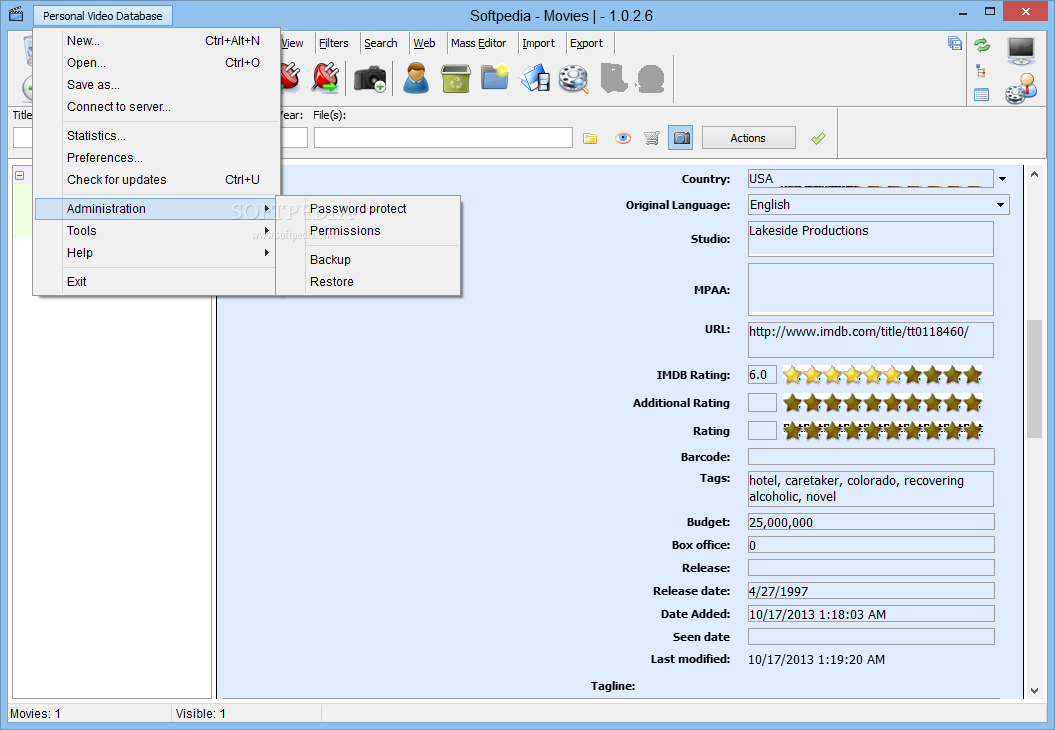This screenshot has width=1055, height=730.
Task: Click the eye icon next to File(s) field
Action: tap(623, 139)
